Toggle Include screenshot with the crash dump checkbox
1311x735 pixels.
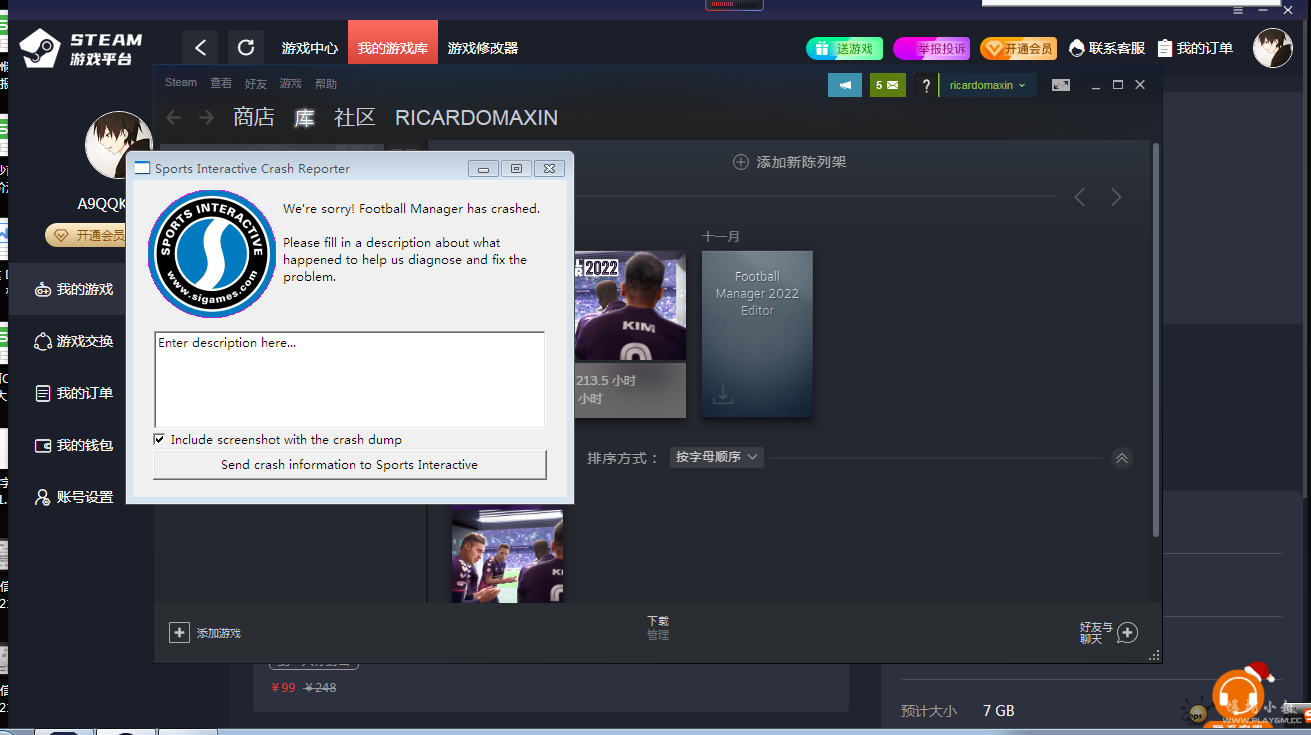tap(159, 439)
